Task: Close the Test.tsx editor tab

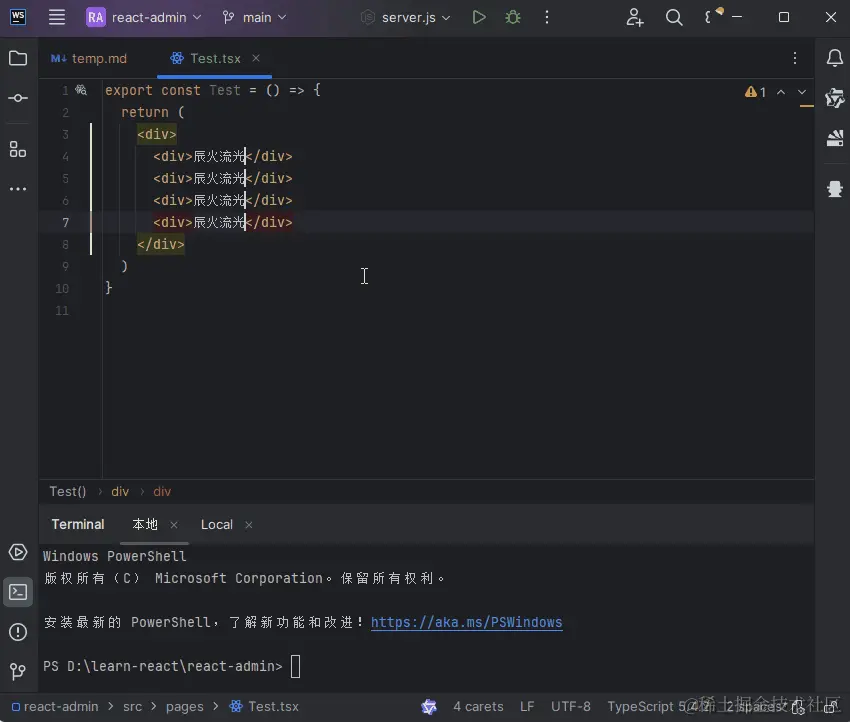Action: pyautogui.click(x=256, y=58)
